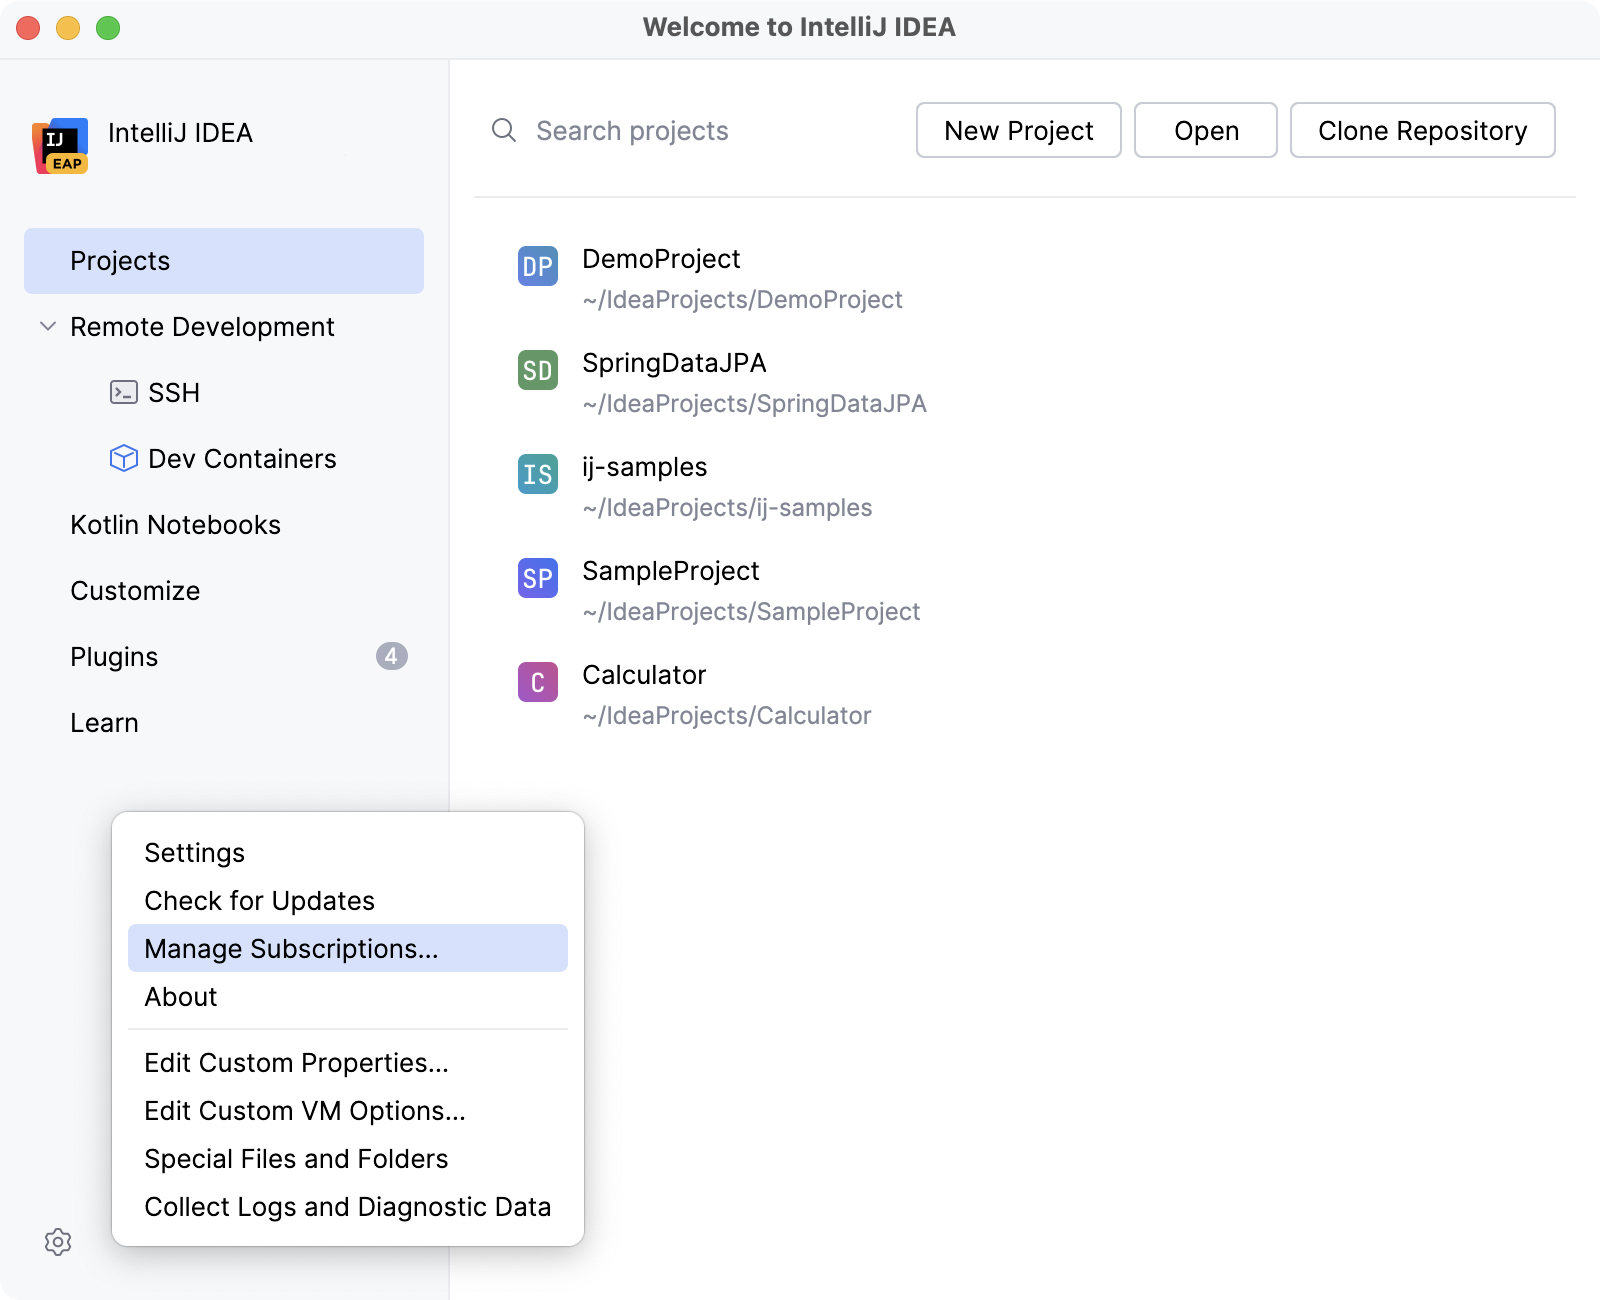Screen dimensions: 1600x1300
Task: Click the New Project button
Action: 1018,130
